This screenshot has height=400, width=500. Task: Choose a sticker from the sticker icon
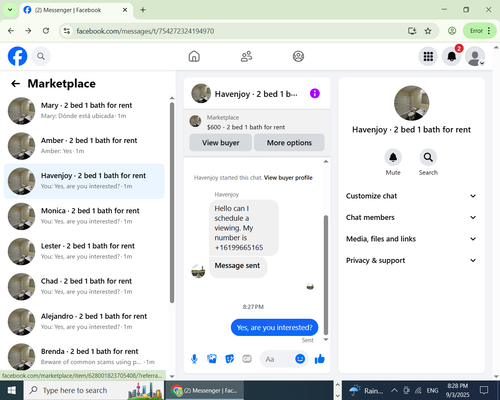(230, 359)
